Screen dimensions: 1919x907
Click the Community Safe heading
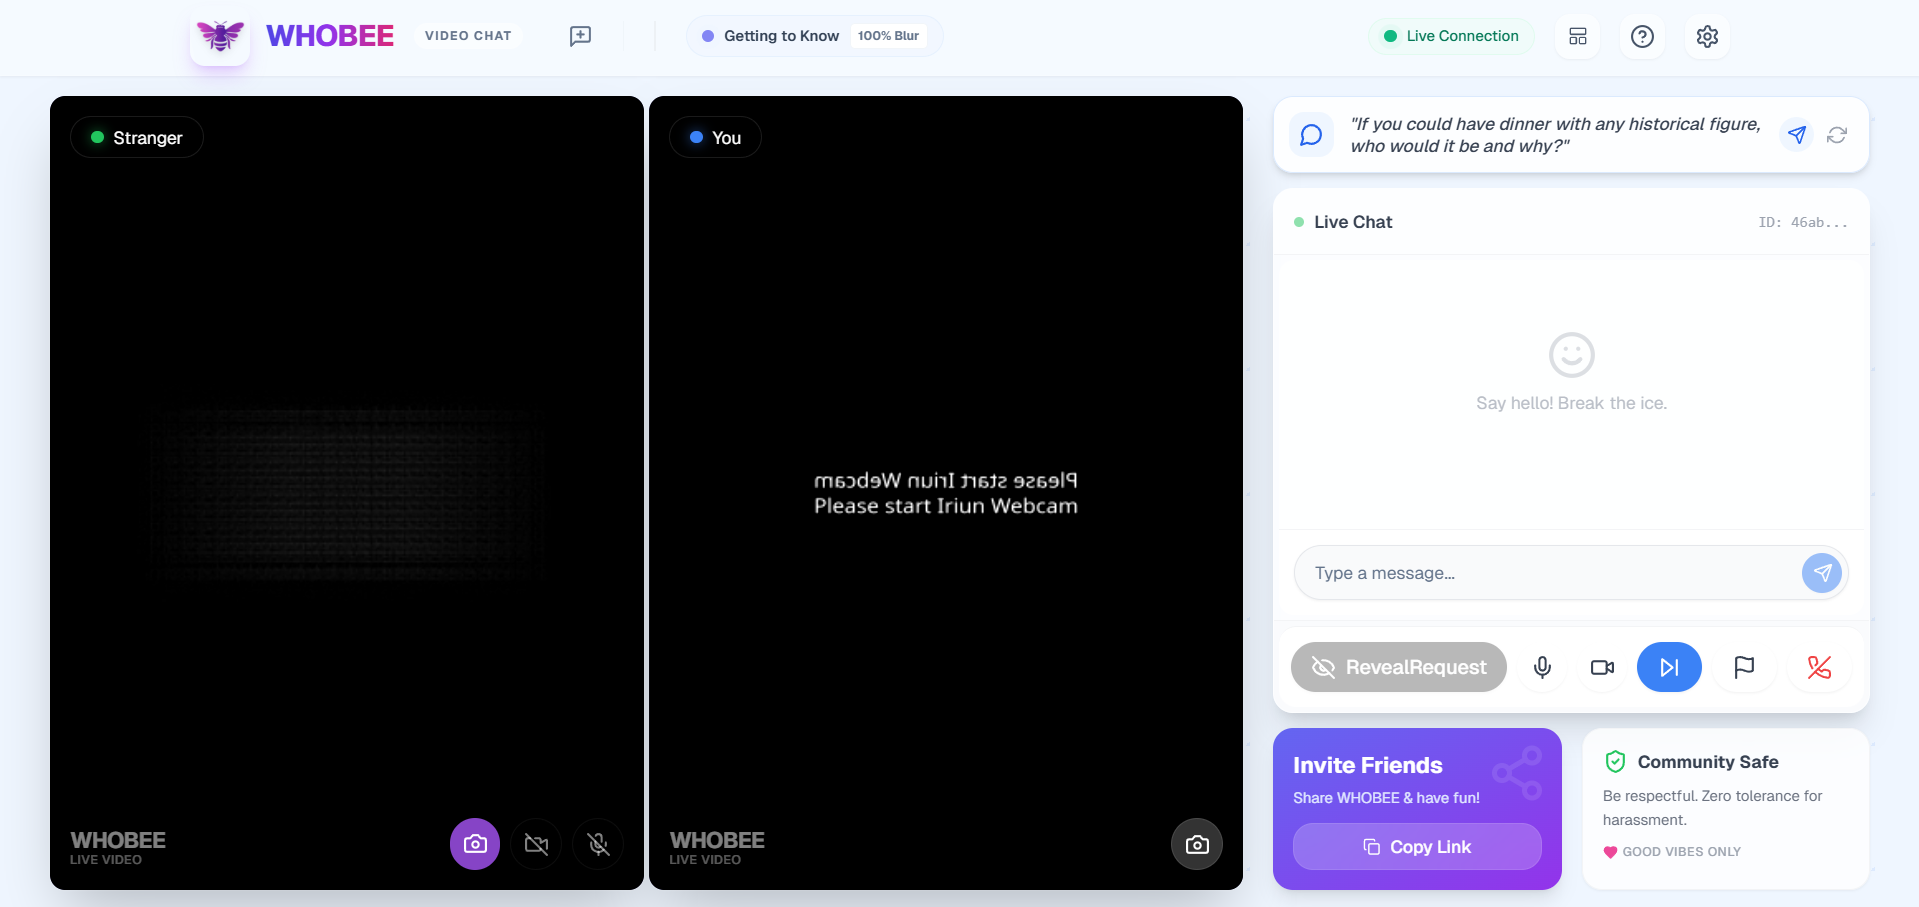pos(1708,762)
